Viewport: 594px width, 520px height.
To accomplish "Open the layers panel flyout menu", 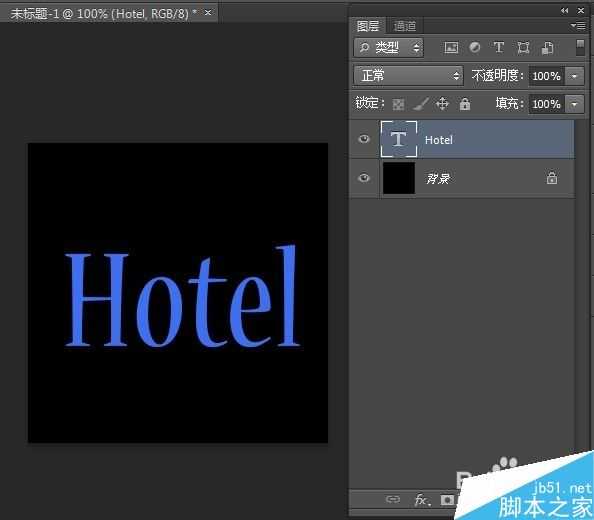I will coord(578,26).
